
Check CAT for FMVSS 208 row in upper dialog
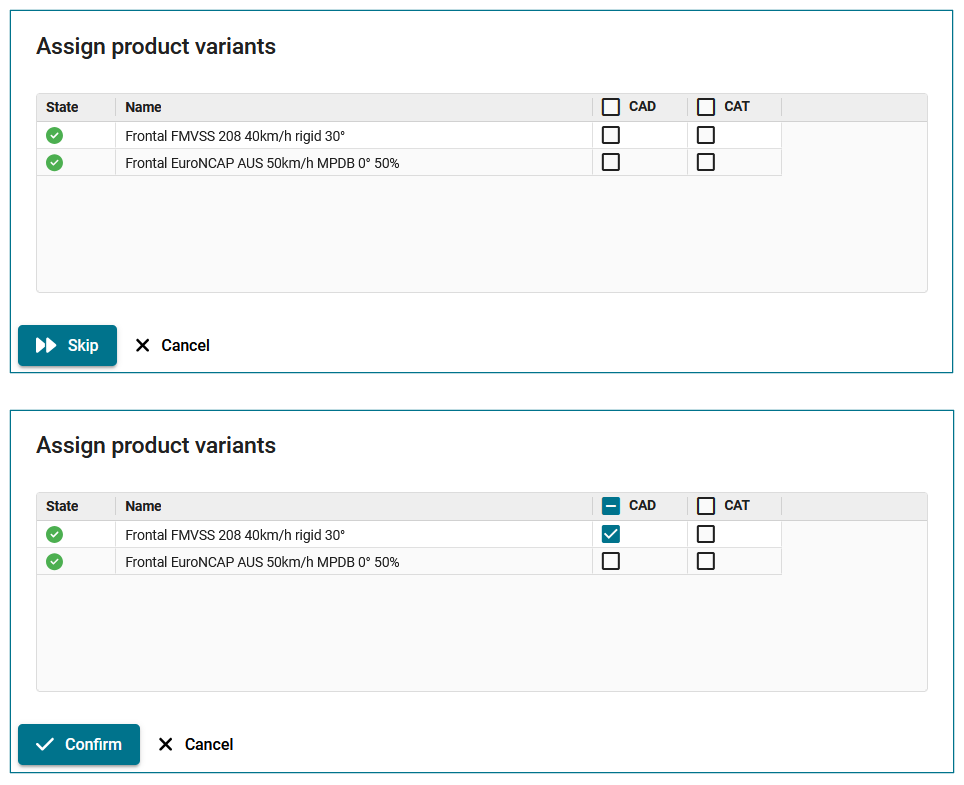(x=706, y=135)
